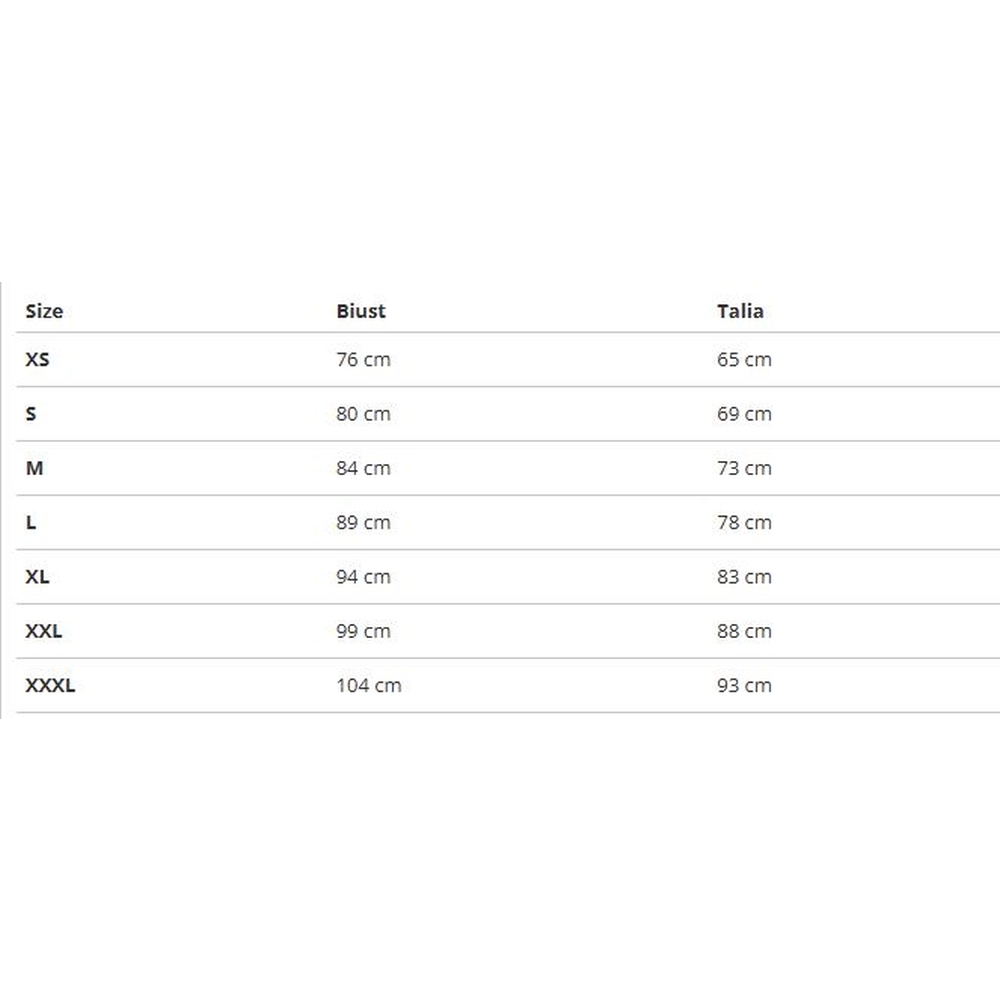Select the 104 cm bust value
The image size is (1000, 1000).
(x=368, y=685)
